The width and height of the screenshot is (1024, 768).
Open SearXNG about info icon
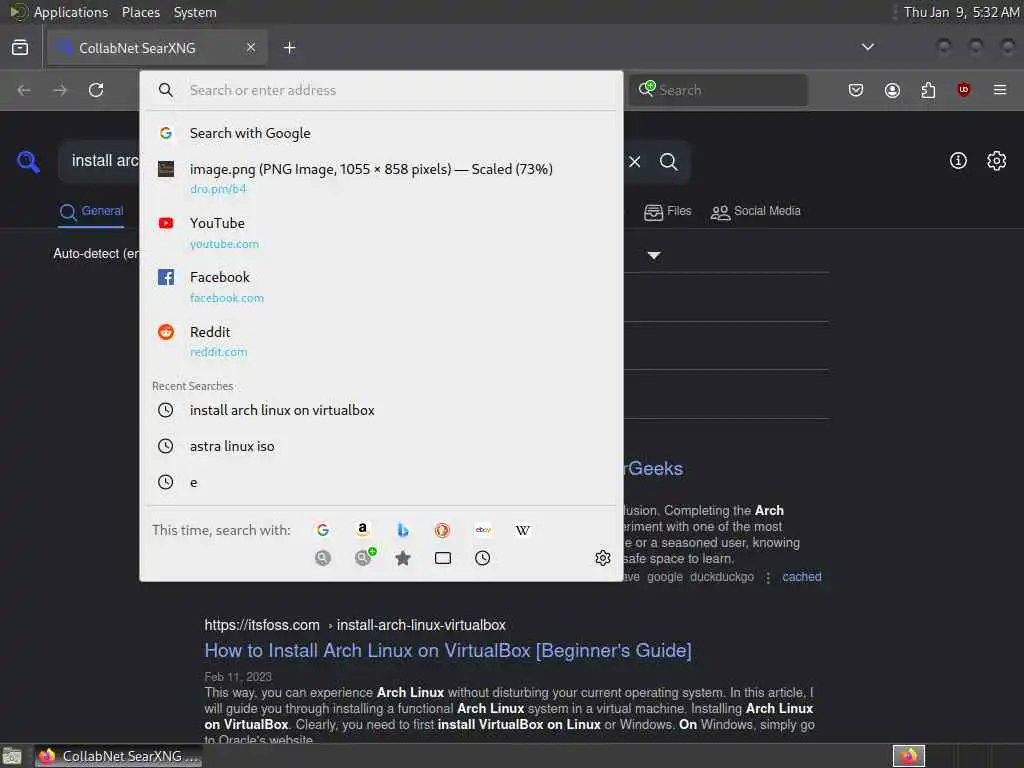point(958,161)
